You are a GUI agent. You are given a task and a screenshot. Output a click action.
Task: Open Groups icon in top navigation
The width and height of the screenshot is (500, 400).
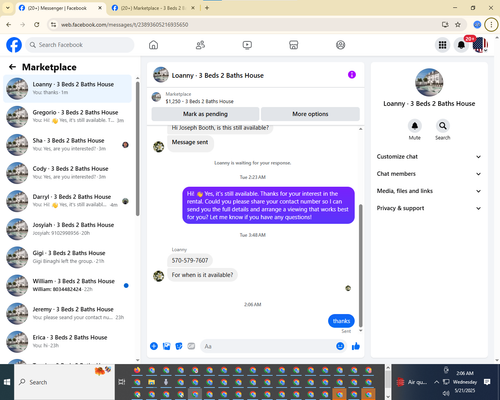click(x=340, y=45)
